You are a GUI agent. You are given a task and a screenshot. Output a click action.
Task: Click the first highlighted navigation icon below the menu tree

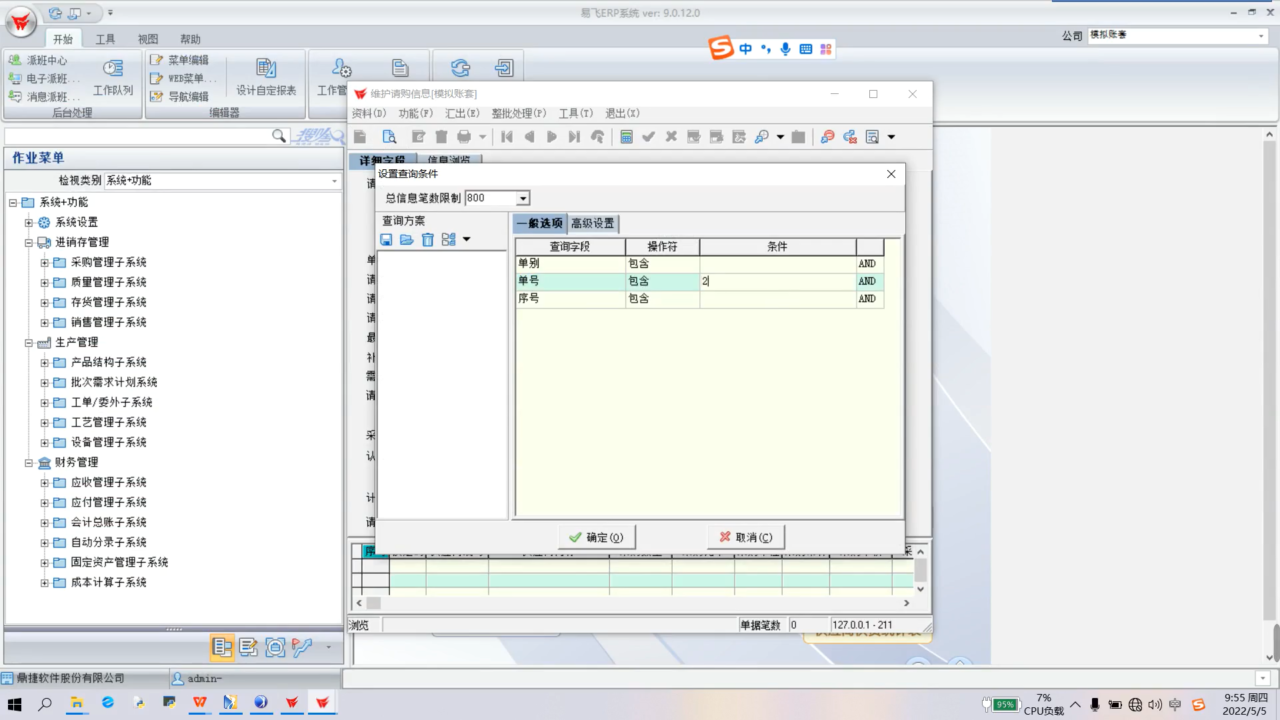pyautogui.click(x=222, y=648)
